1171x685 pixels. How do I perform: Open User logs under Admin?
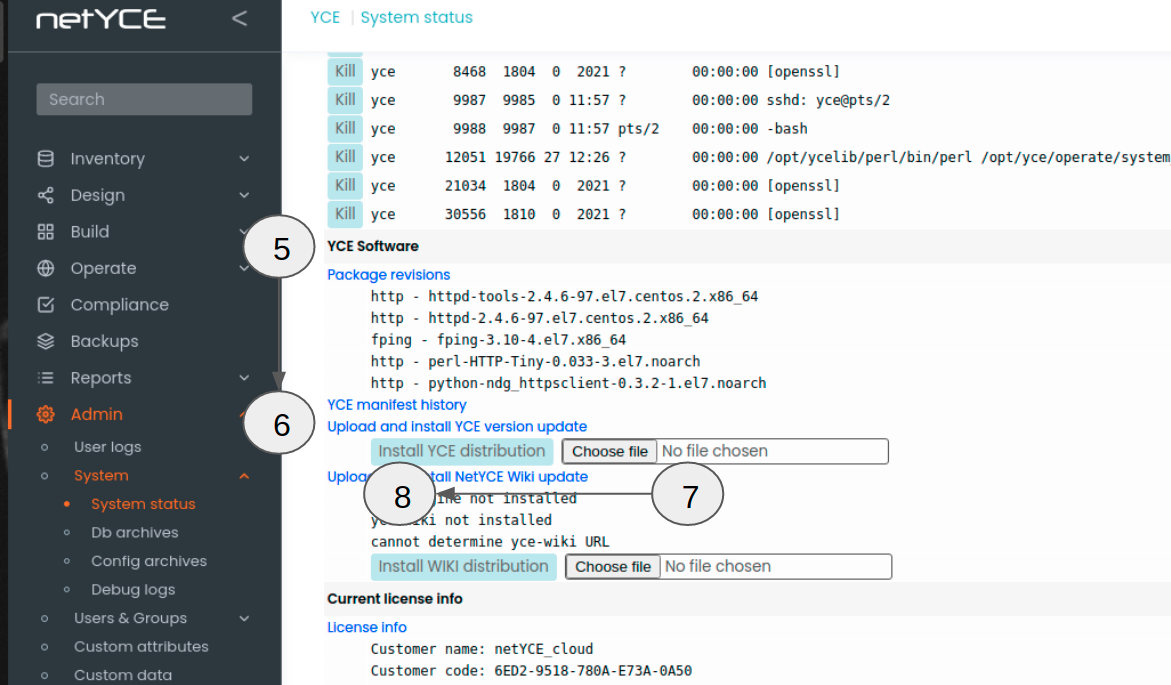pos(108,447)
